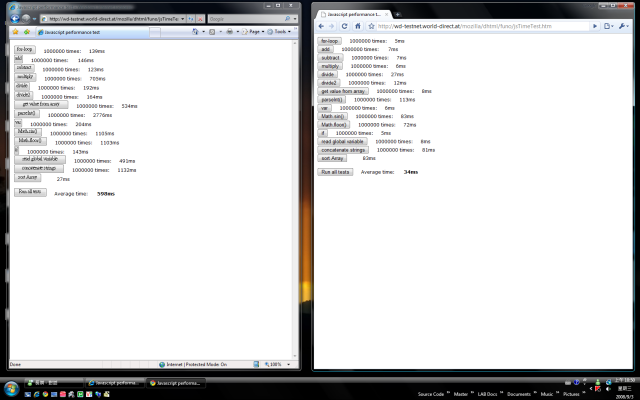
Task: Stop loading in Internet Explorer
Action: coord(200,19)
